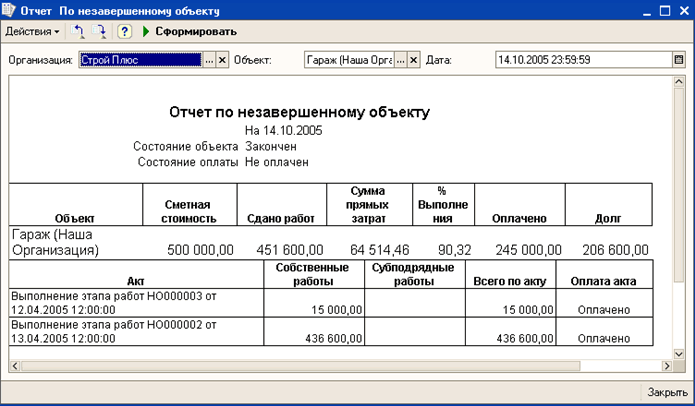Open the Действия menu
Screen dimensions: 695x406
pyautogui.click(x=32, y=32)
